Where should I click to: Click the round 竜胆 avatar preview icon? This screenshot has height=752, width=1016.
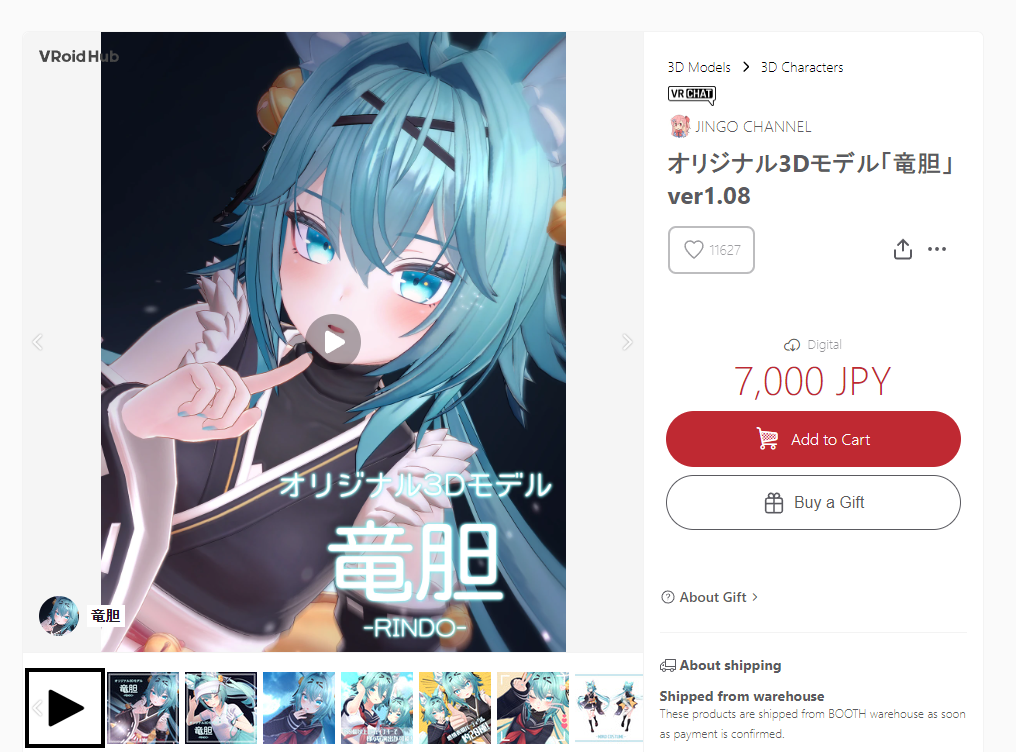[59, 615]
